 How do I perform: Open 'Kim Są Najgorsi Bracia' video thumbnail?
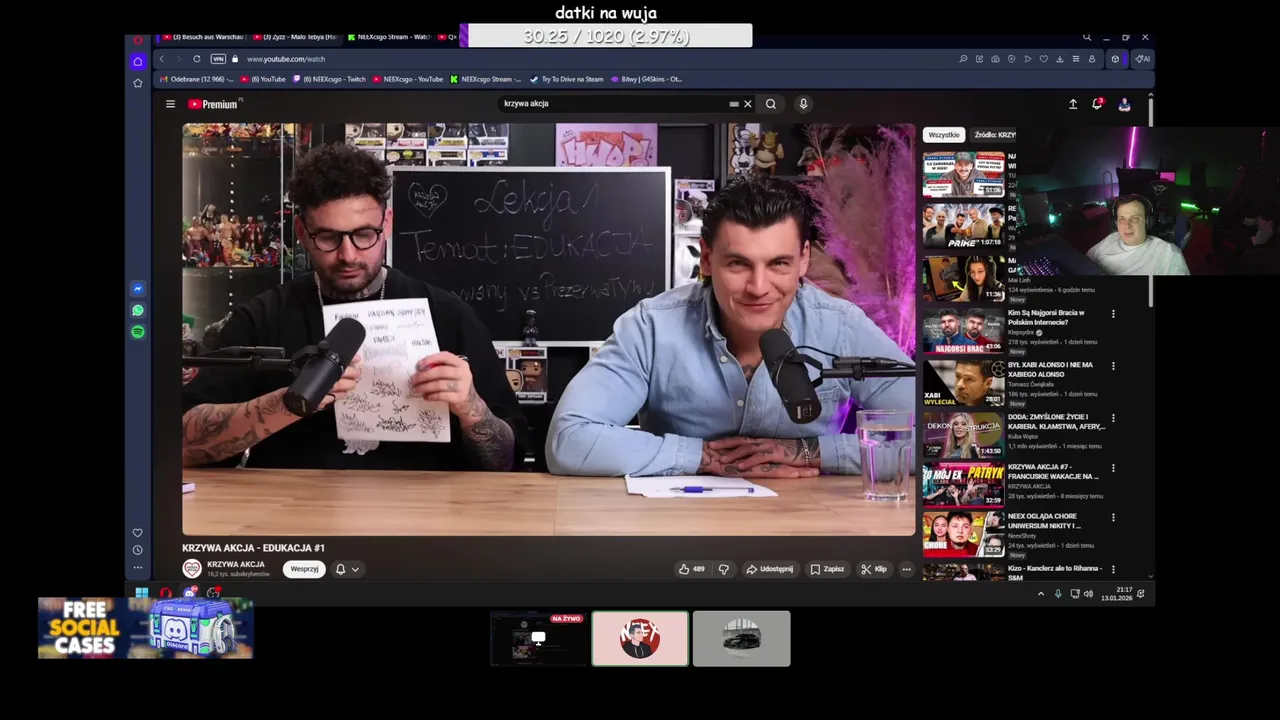963,331
